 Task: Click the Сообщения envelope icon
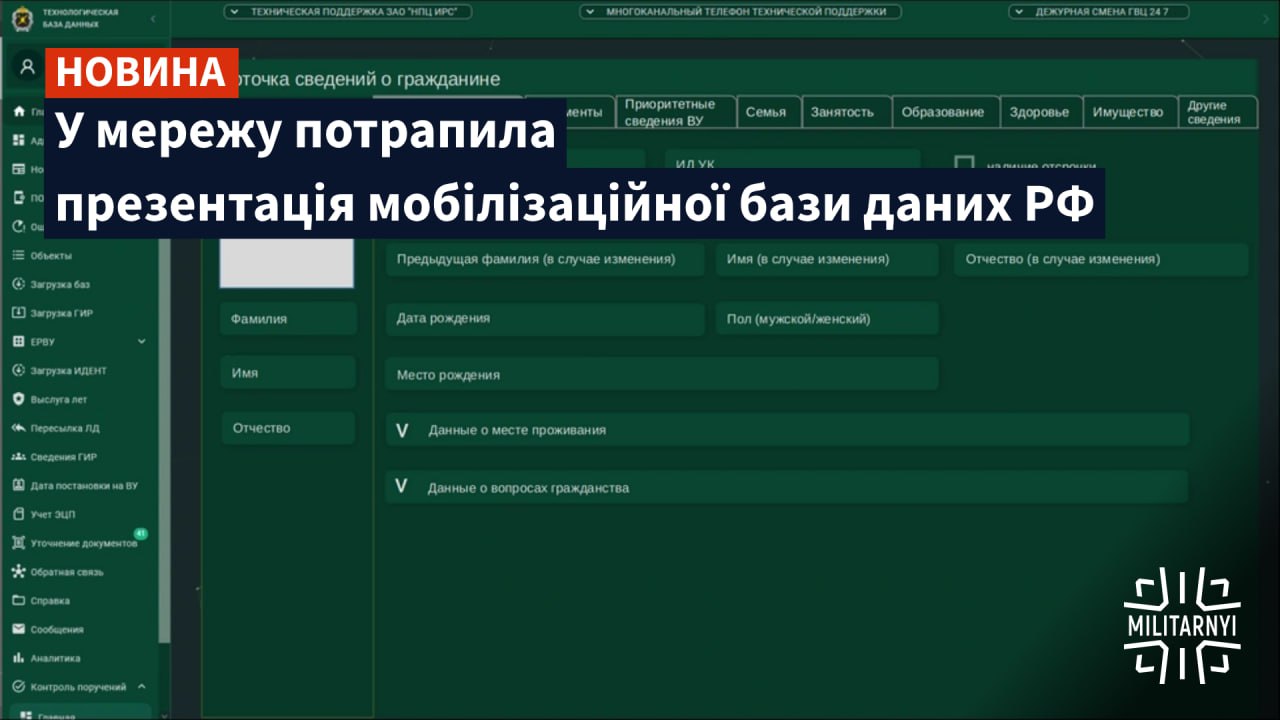coord(18,630)
